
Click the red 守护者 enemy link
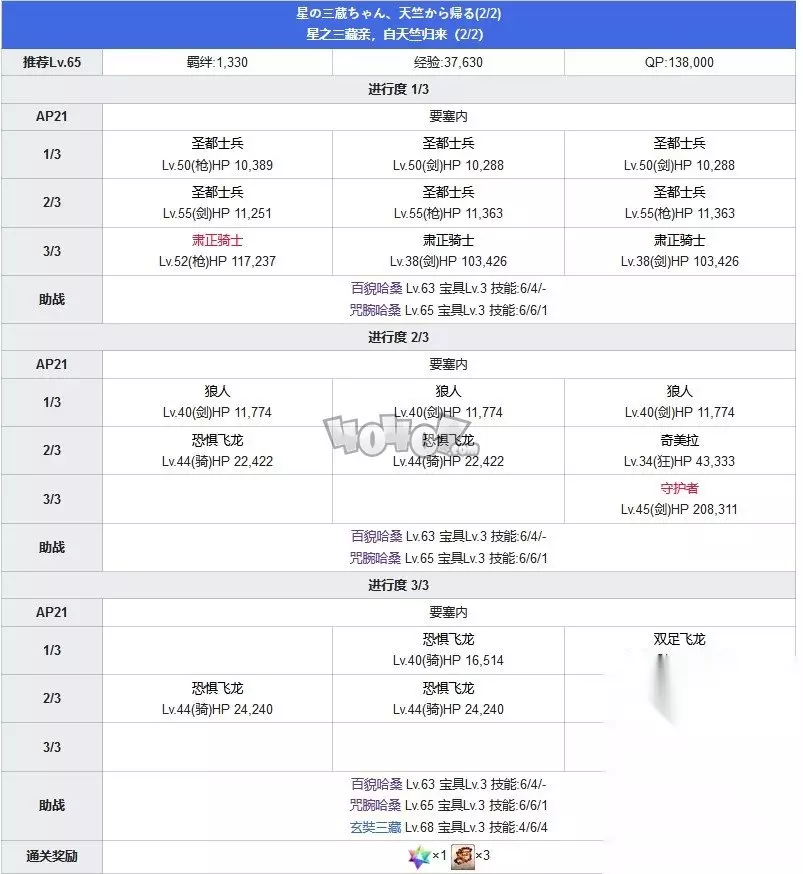click(678, 488)
